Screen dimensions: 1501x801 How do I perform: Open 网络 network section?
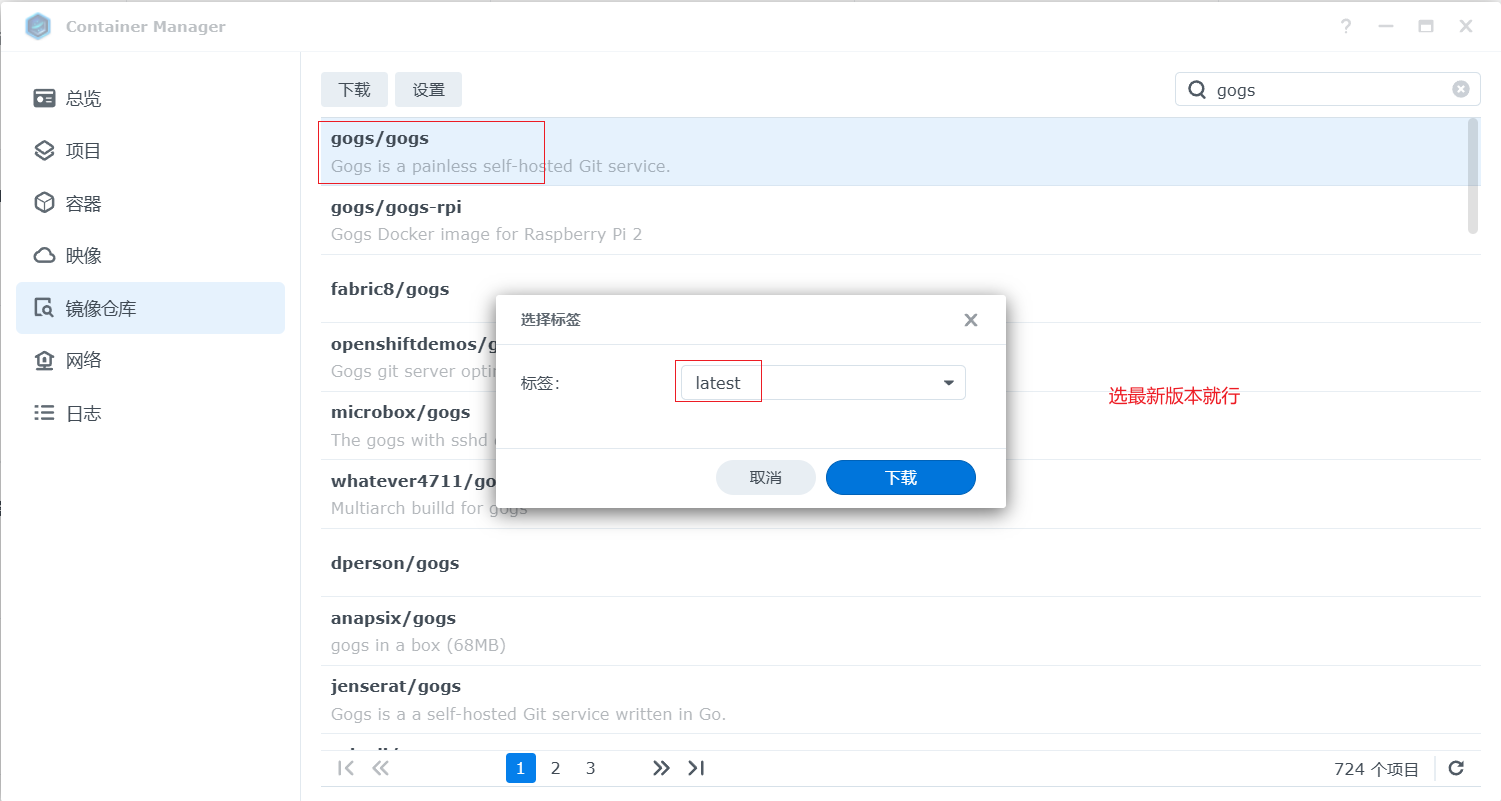(150, 361)
